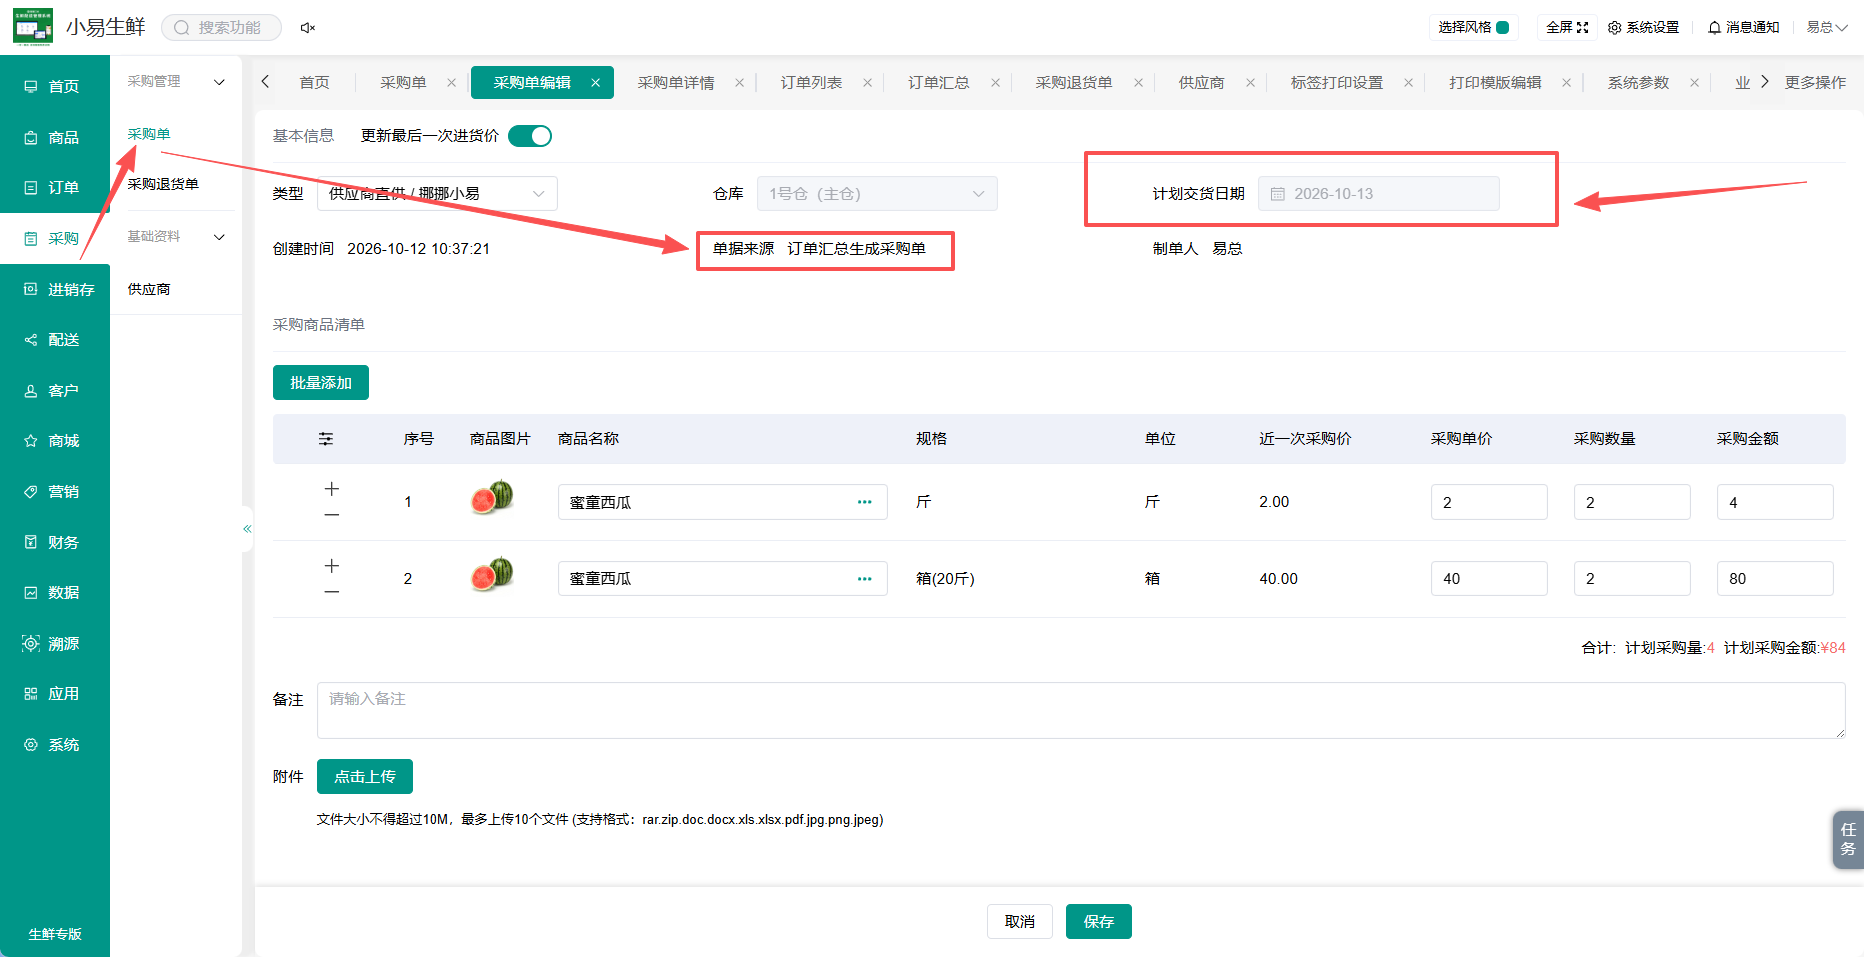This screenshot has width=1864, height=957.
Task: Open 消息通知 bell notifications
Action: tap(1744, 27)
